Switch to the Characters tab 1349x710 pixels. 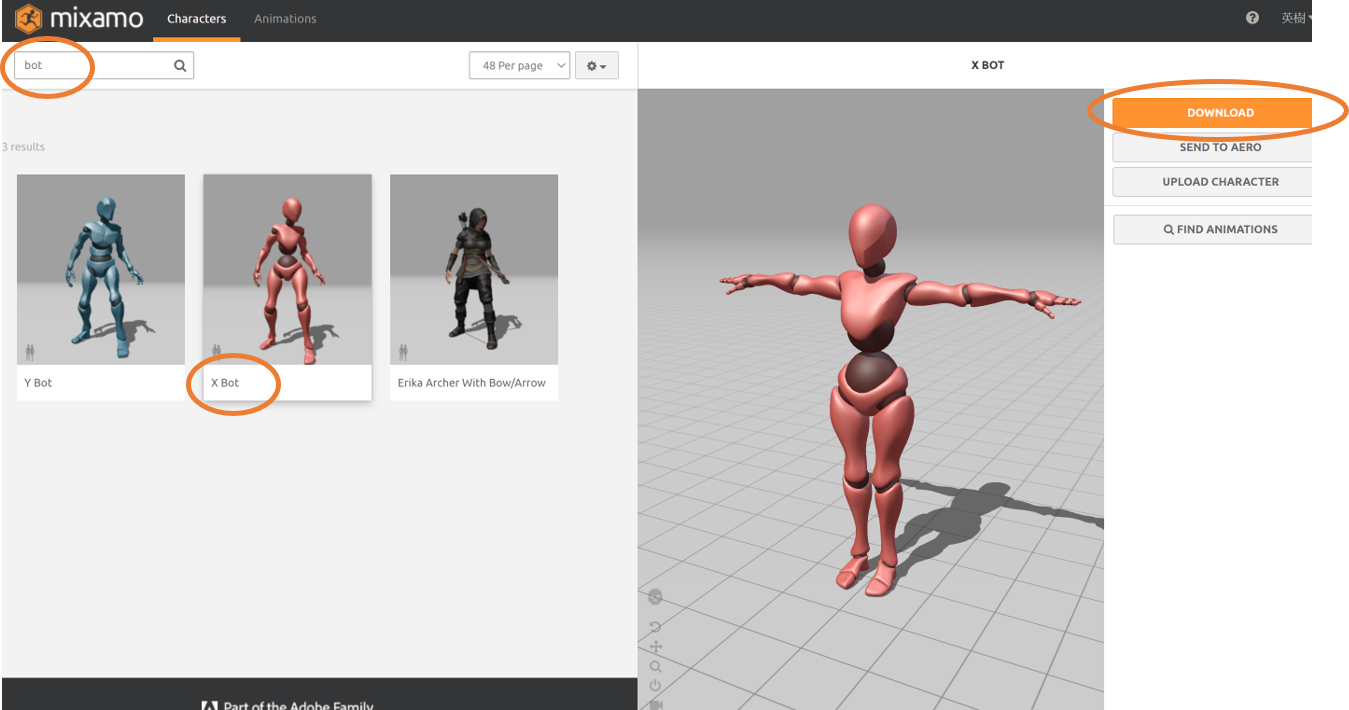click(x=196, y=19)
